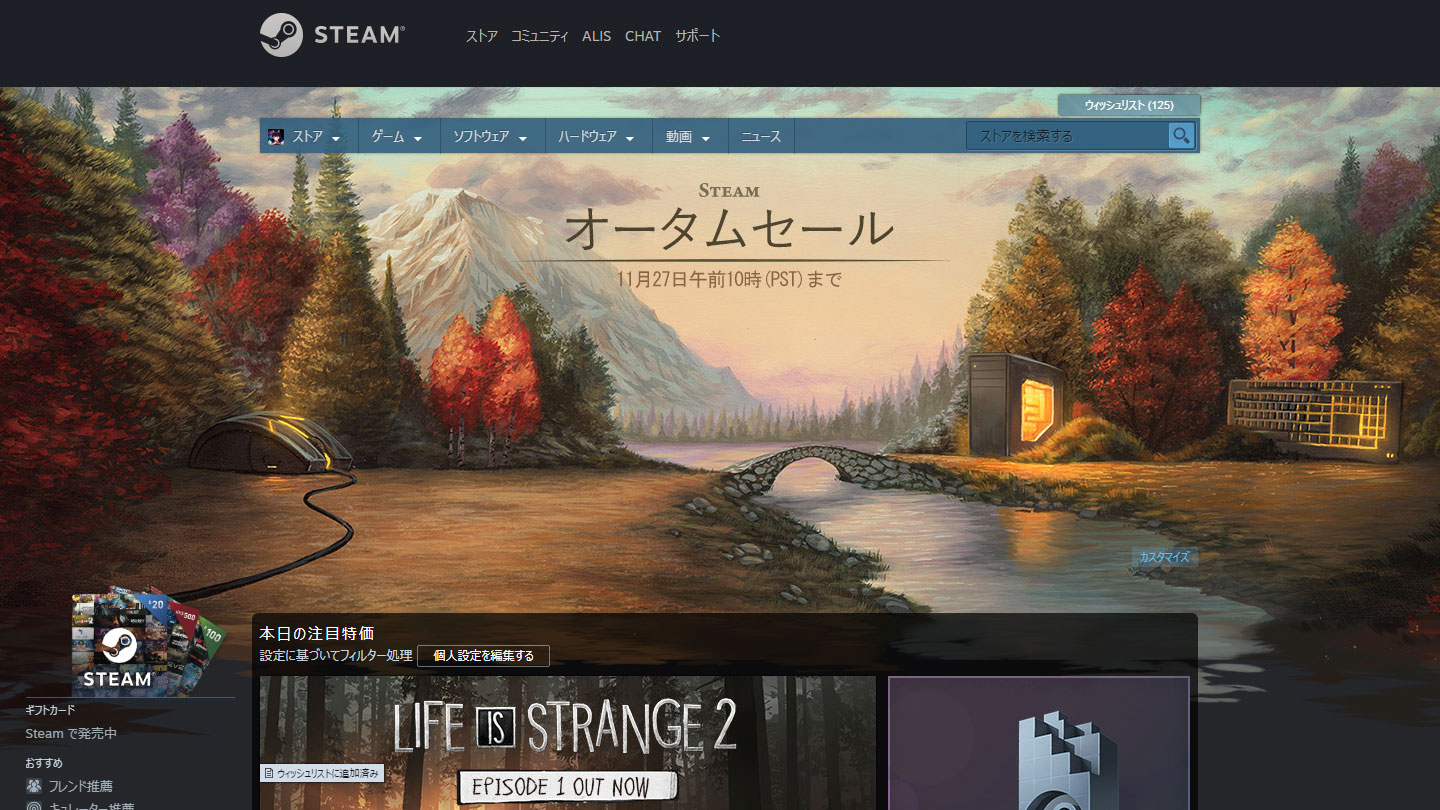The height and width of the screenshot is (810, 1440).
Task: Open the ALIS profile menu
Action: coord(596,36)
